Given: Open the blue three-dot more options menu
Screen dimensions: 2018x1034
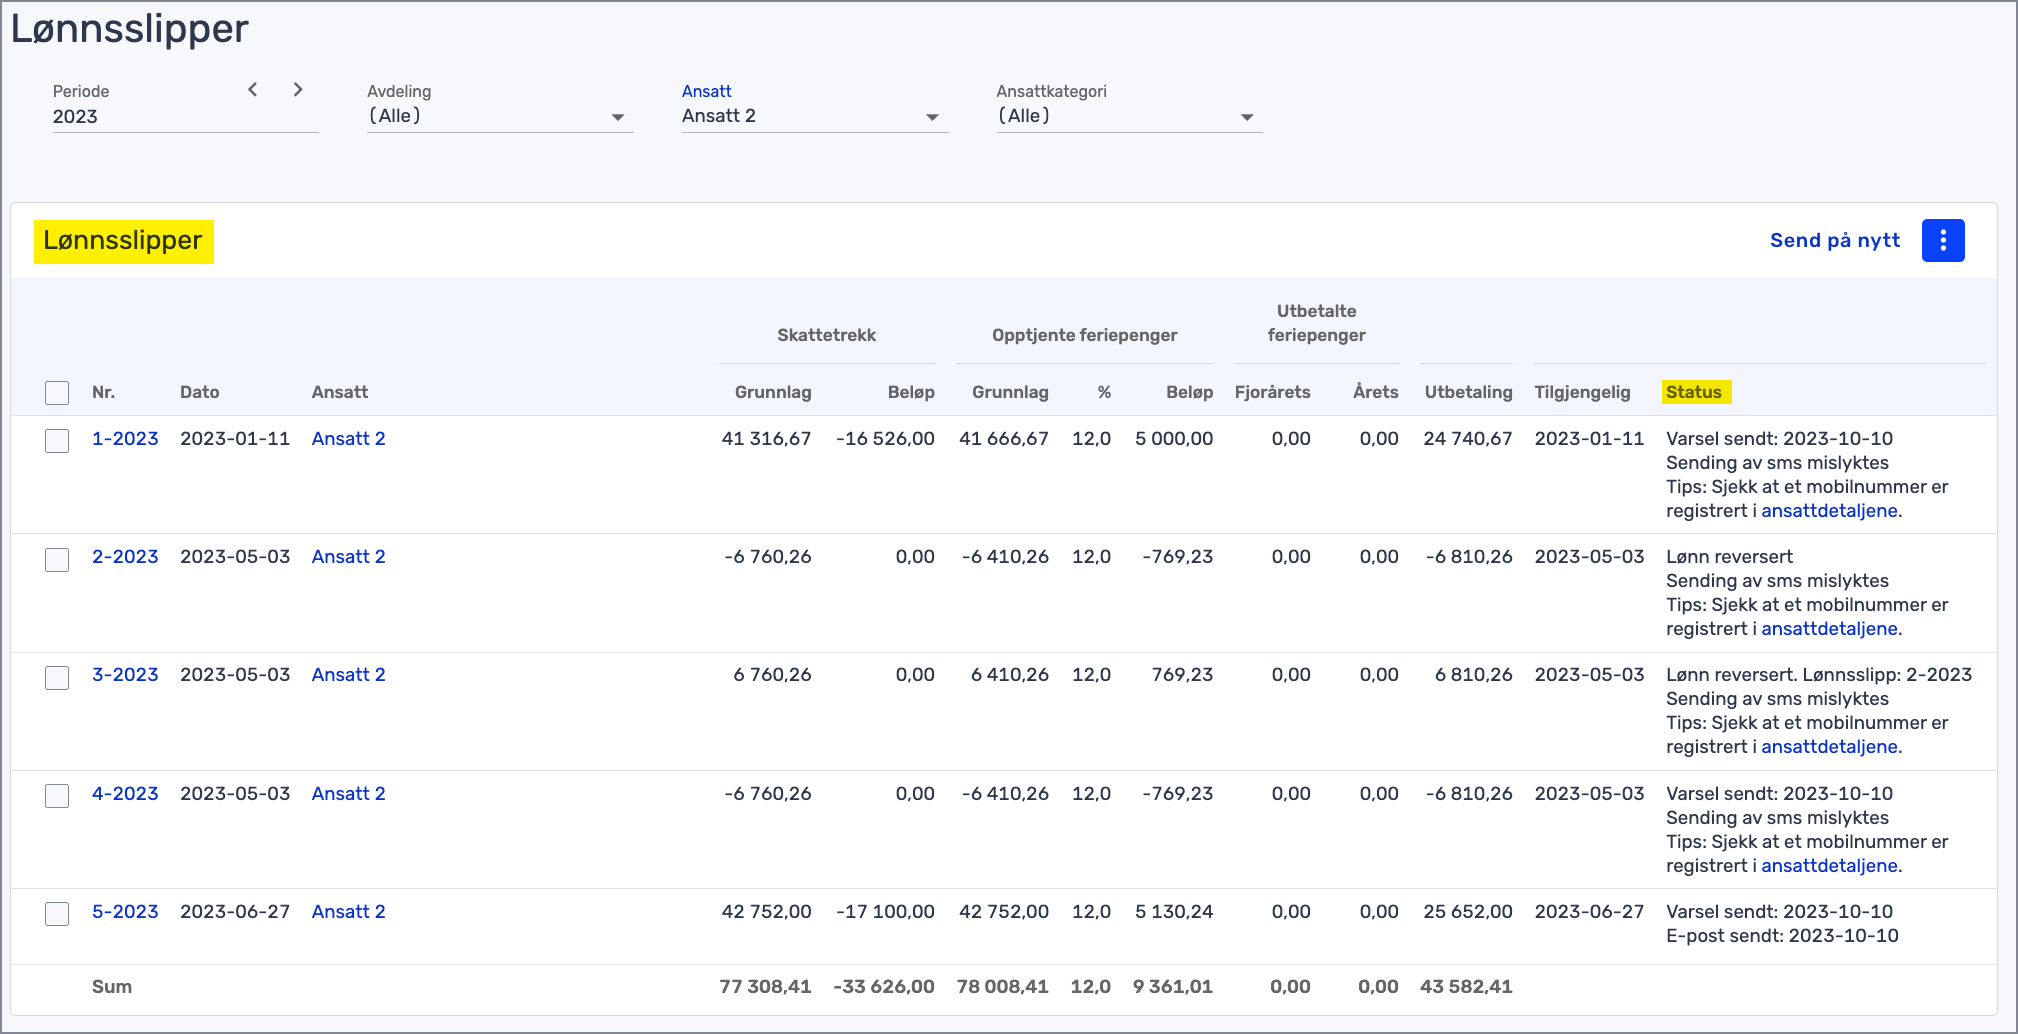Looking at the screenshot, I should click(x=1942, y=241).
